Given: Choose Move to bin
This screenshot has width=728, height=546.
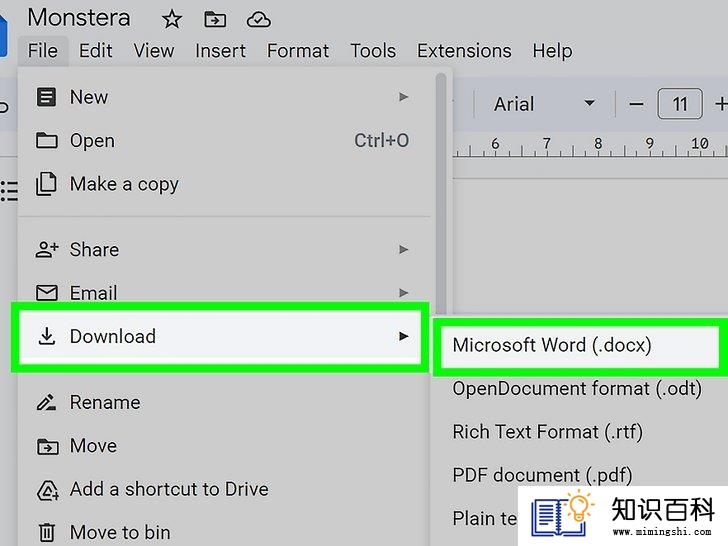Looking at the screenshot, I should point(223,532).
